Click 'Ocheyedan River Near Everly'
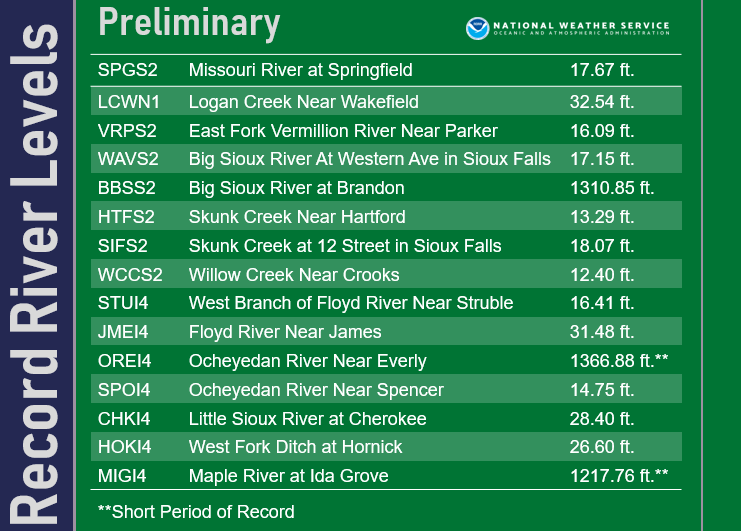 [x=308, y=361]
